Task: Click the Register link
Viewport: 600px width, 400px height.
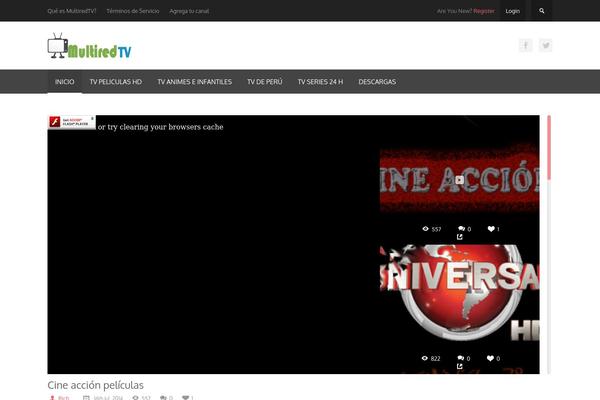Action: (484, 11)
